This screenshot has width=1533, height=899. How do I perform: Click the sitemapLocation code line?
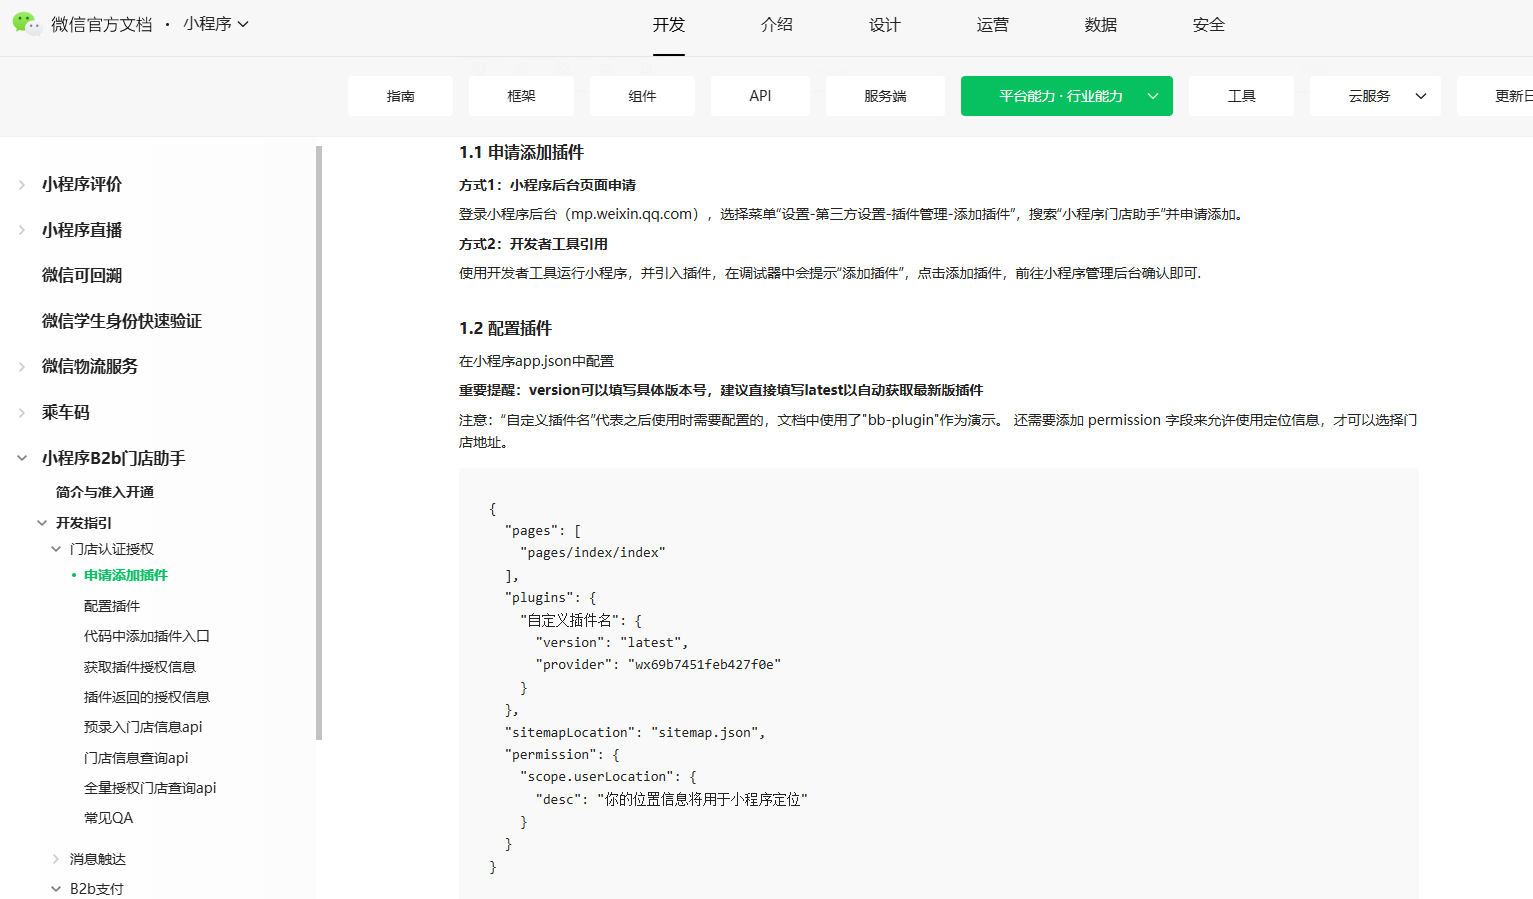635,733
